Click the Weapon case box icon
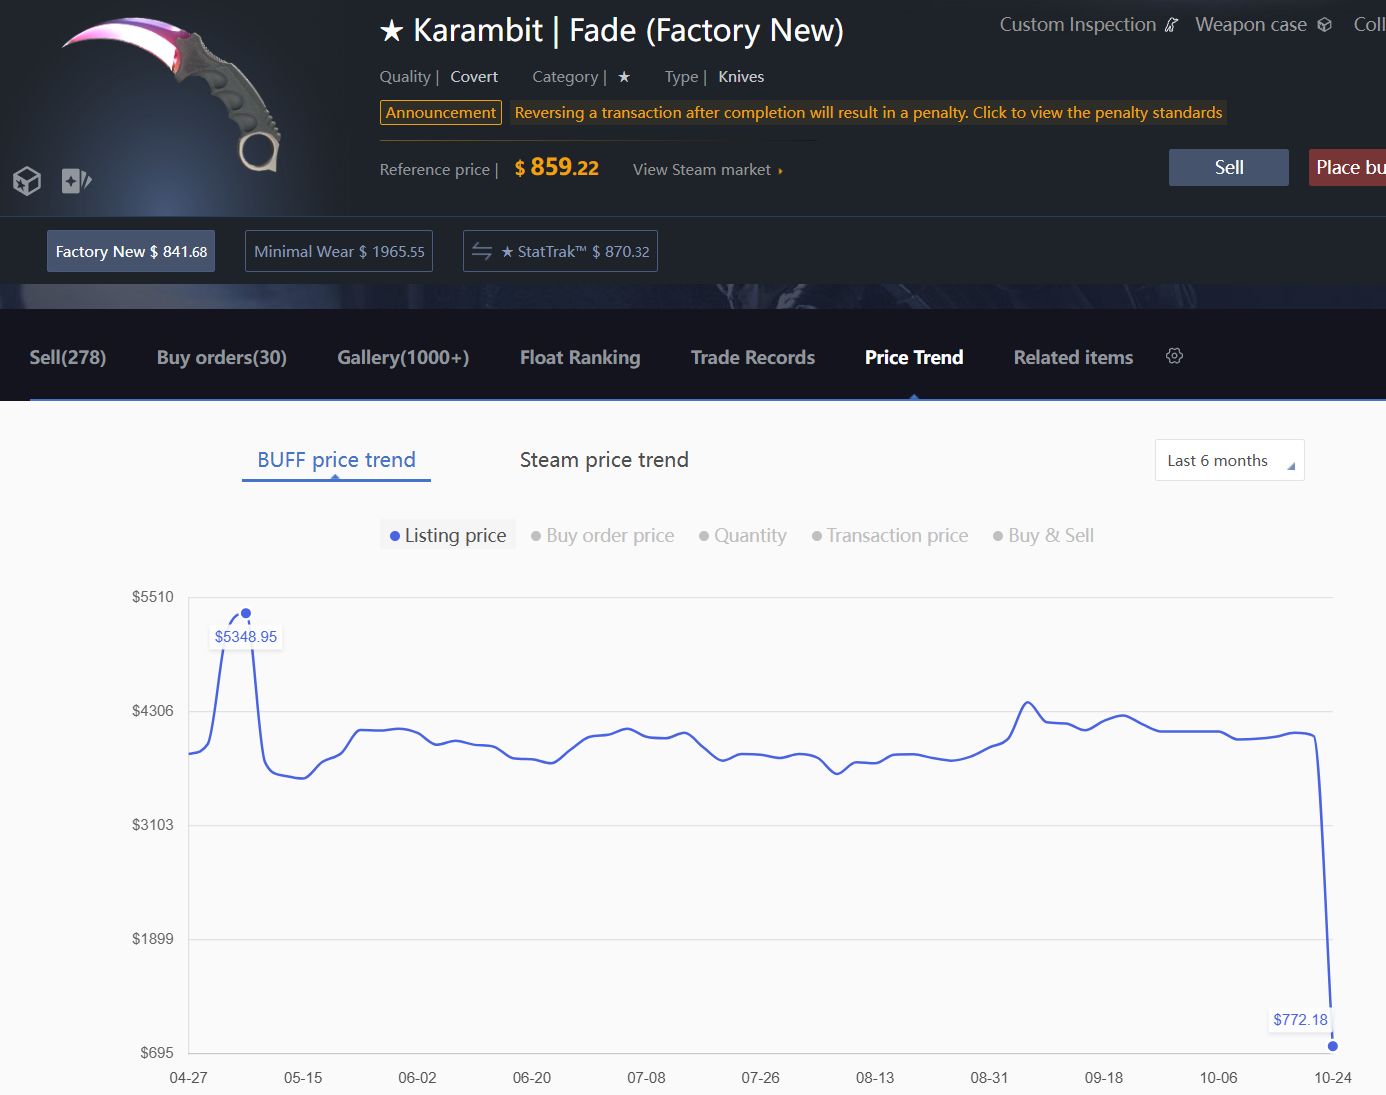Image resolution: width=1386 pixels, height=1095 pixels. [1324, 25]
